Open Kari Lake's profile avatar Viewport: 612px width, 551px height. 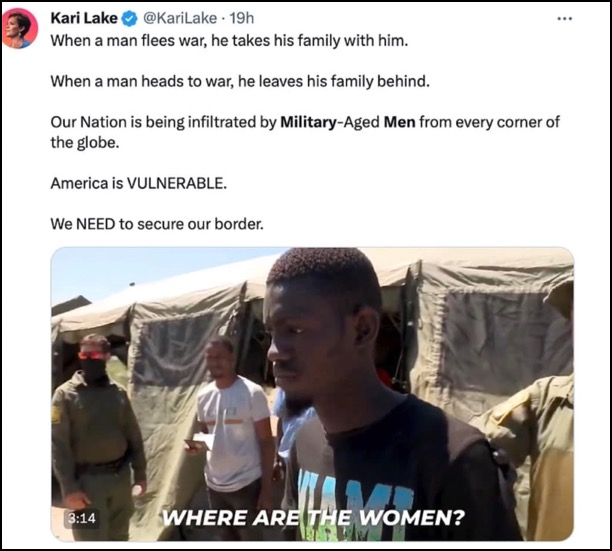coord(20,28)
